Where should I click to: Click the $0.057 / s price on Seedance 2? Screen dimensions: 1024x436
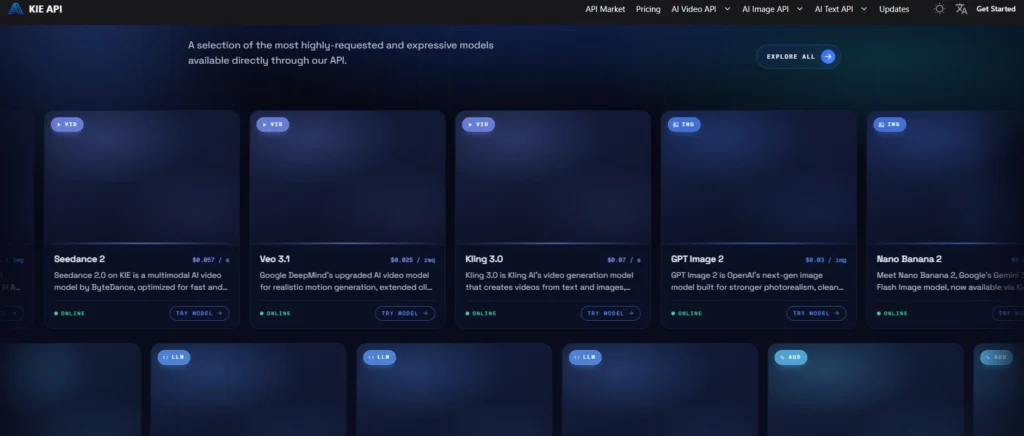pos(211,260)
